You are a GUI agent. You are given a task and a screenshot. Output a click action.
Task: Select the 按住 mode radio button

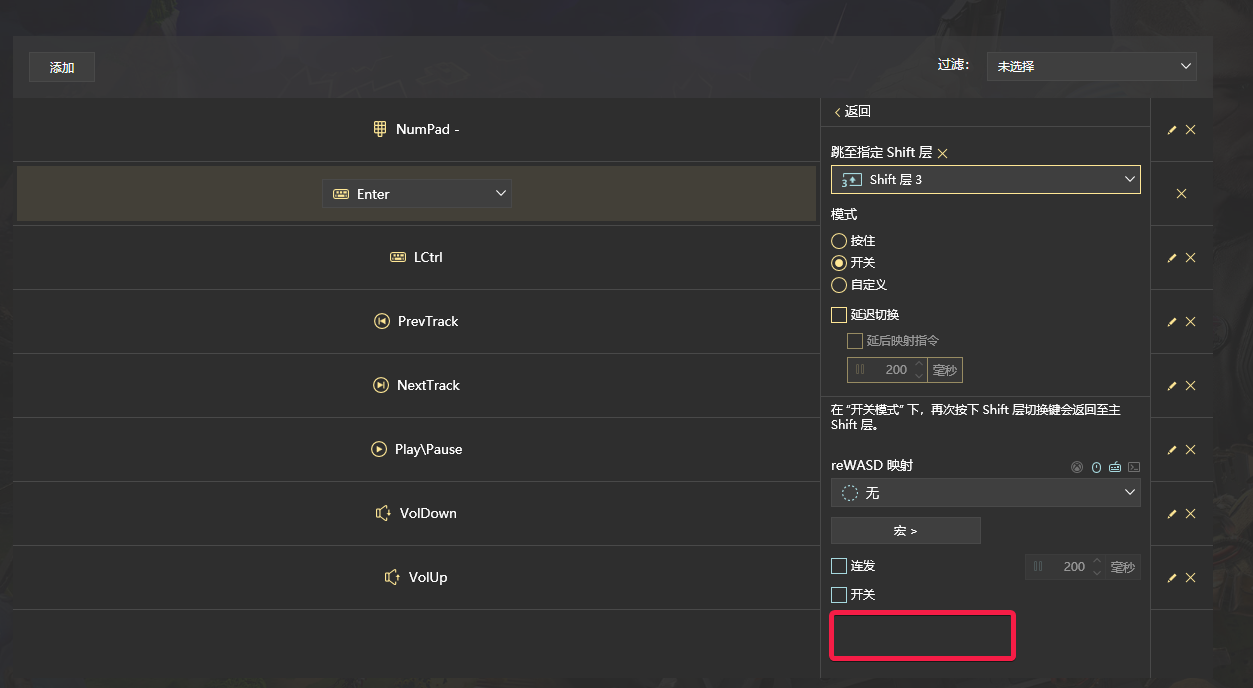839,241
